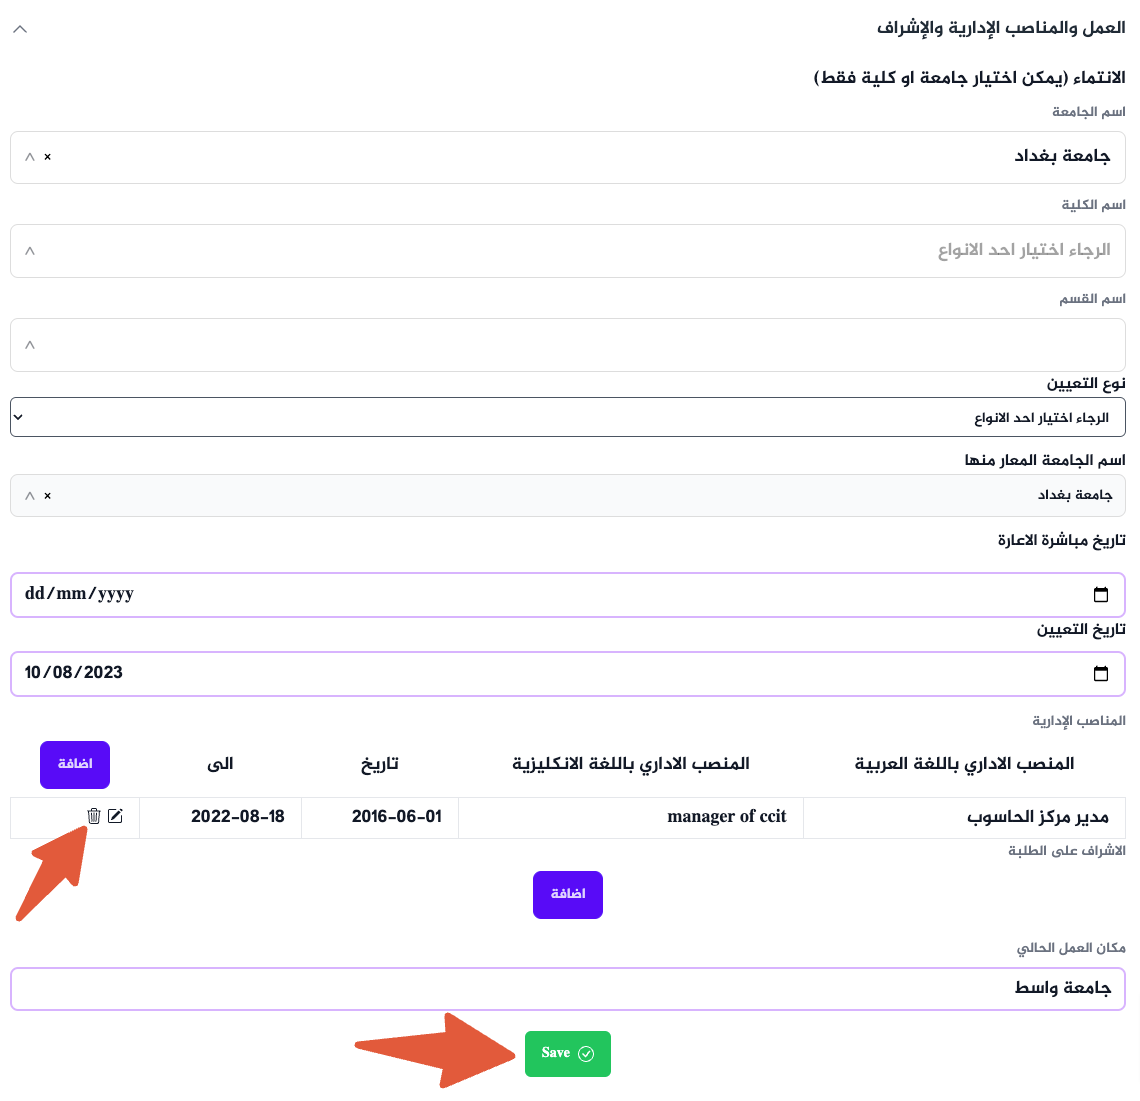Click the 2016-06-01 date cell
Screen dimensions: 1140x1101
pos(397,817)
